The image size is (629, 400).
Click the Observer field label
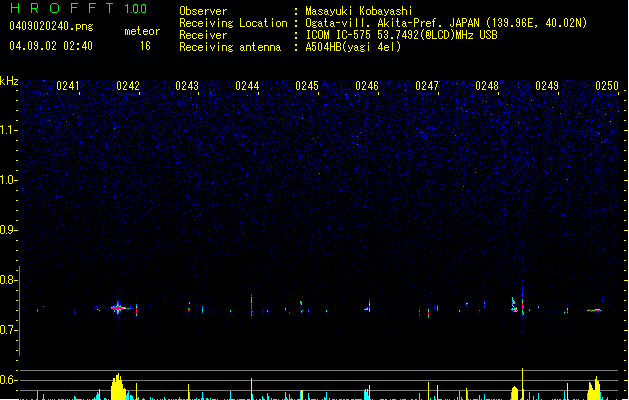pos(203,11)
